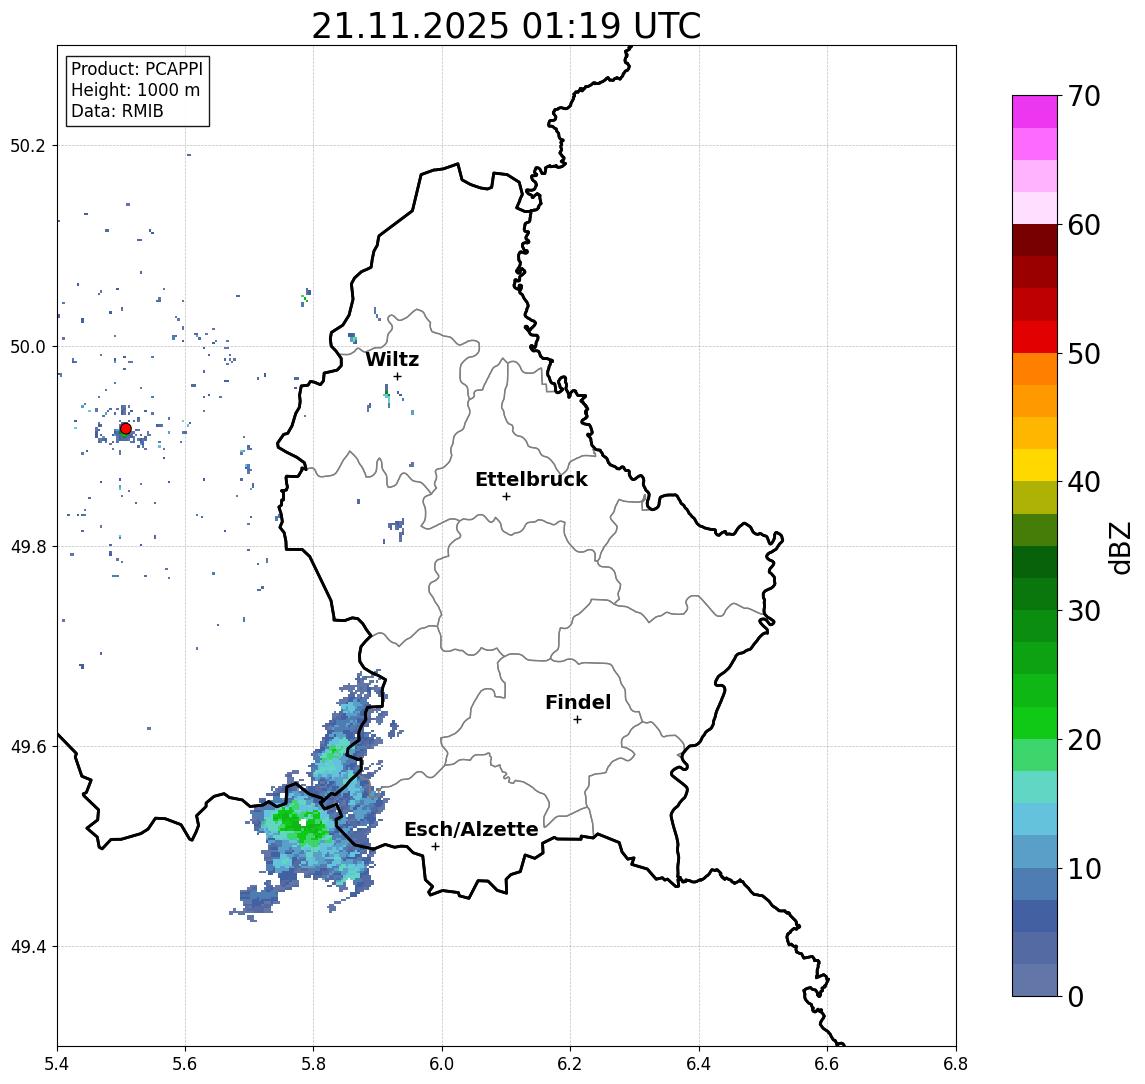Click longitude tick label 6.4

pyautogui.click(x=699, y=1063)
